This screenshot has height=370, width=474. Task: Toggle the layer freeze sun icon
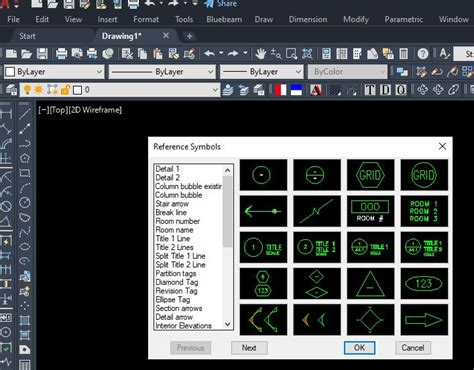click(39, 89)
